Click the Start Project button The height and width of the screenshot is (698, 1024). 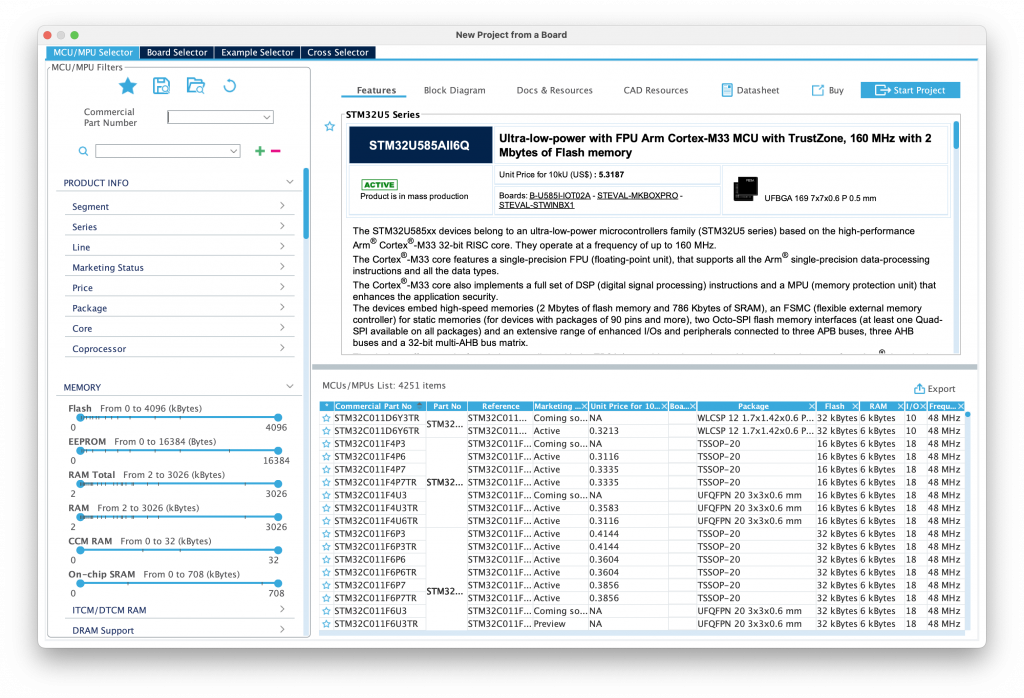point(910,90)
